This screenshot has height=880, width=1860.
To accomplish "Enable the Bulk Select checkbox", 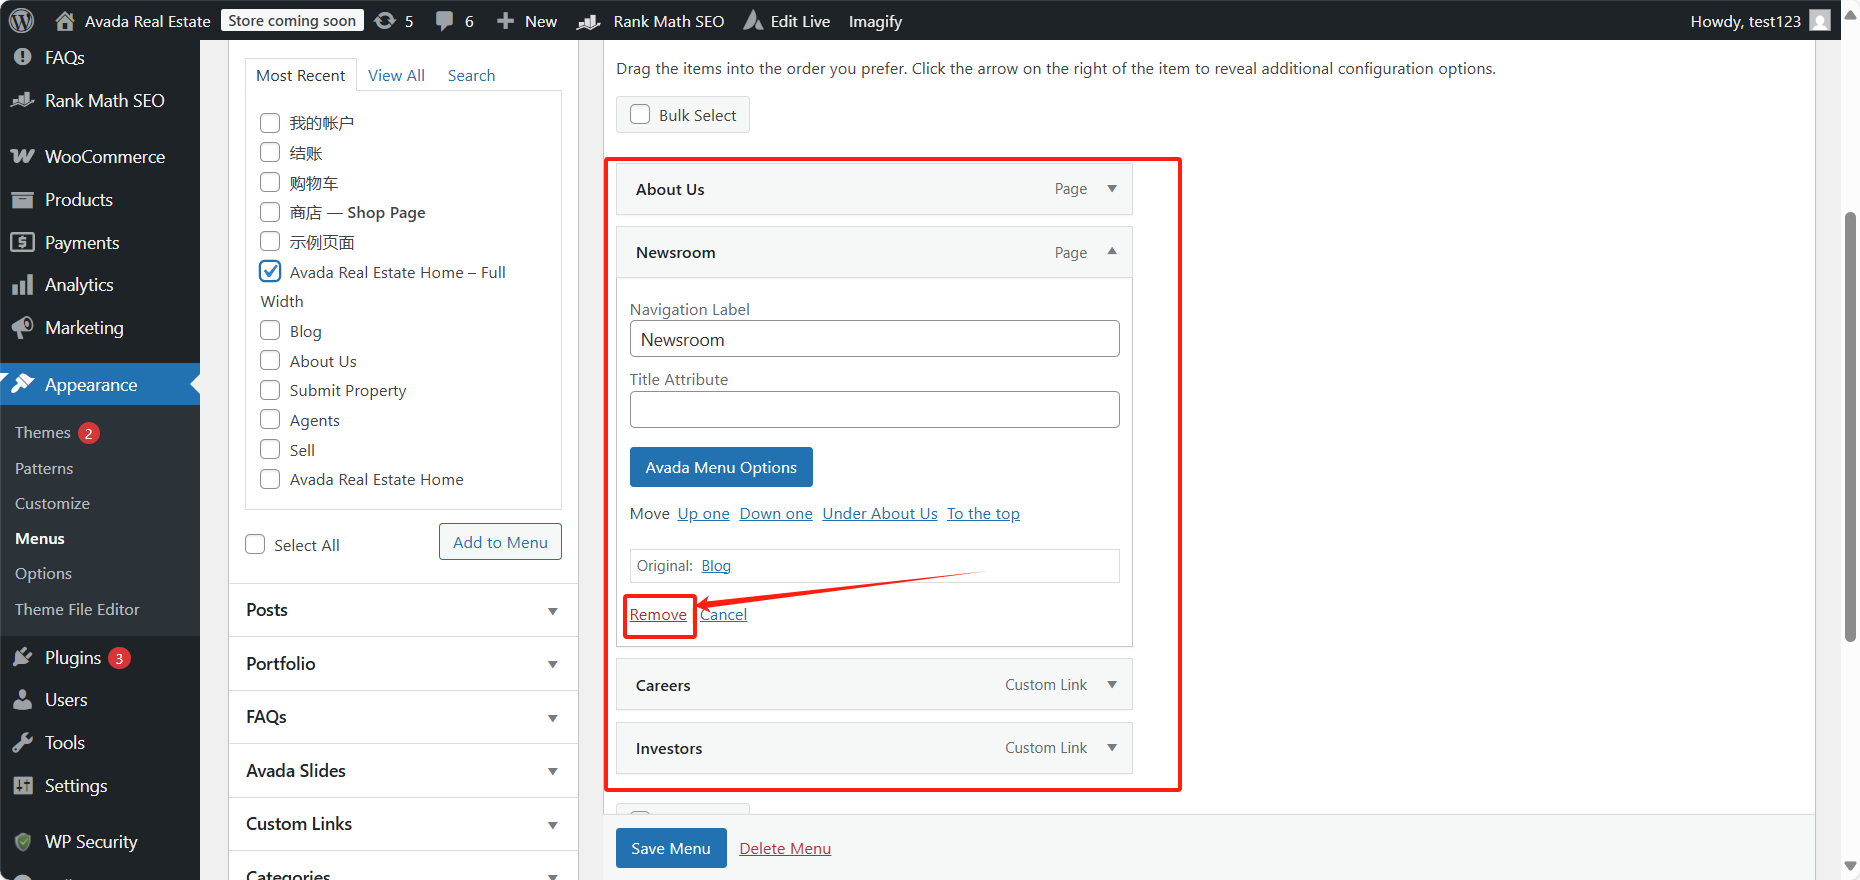I will pyautogui.click(x=640, y=115).
